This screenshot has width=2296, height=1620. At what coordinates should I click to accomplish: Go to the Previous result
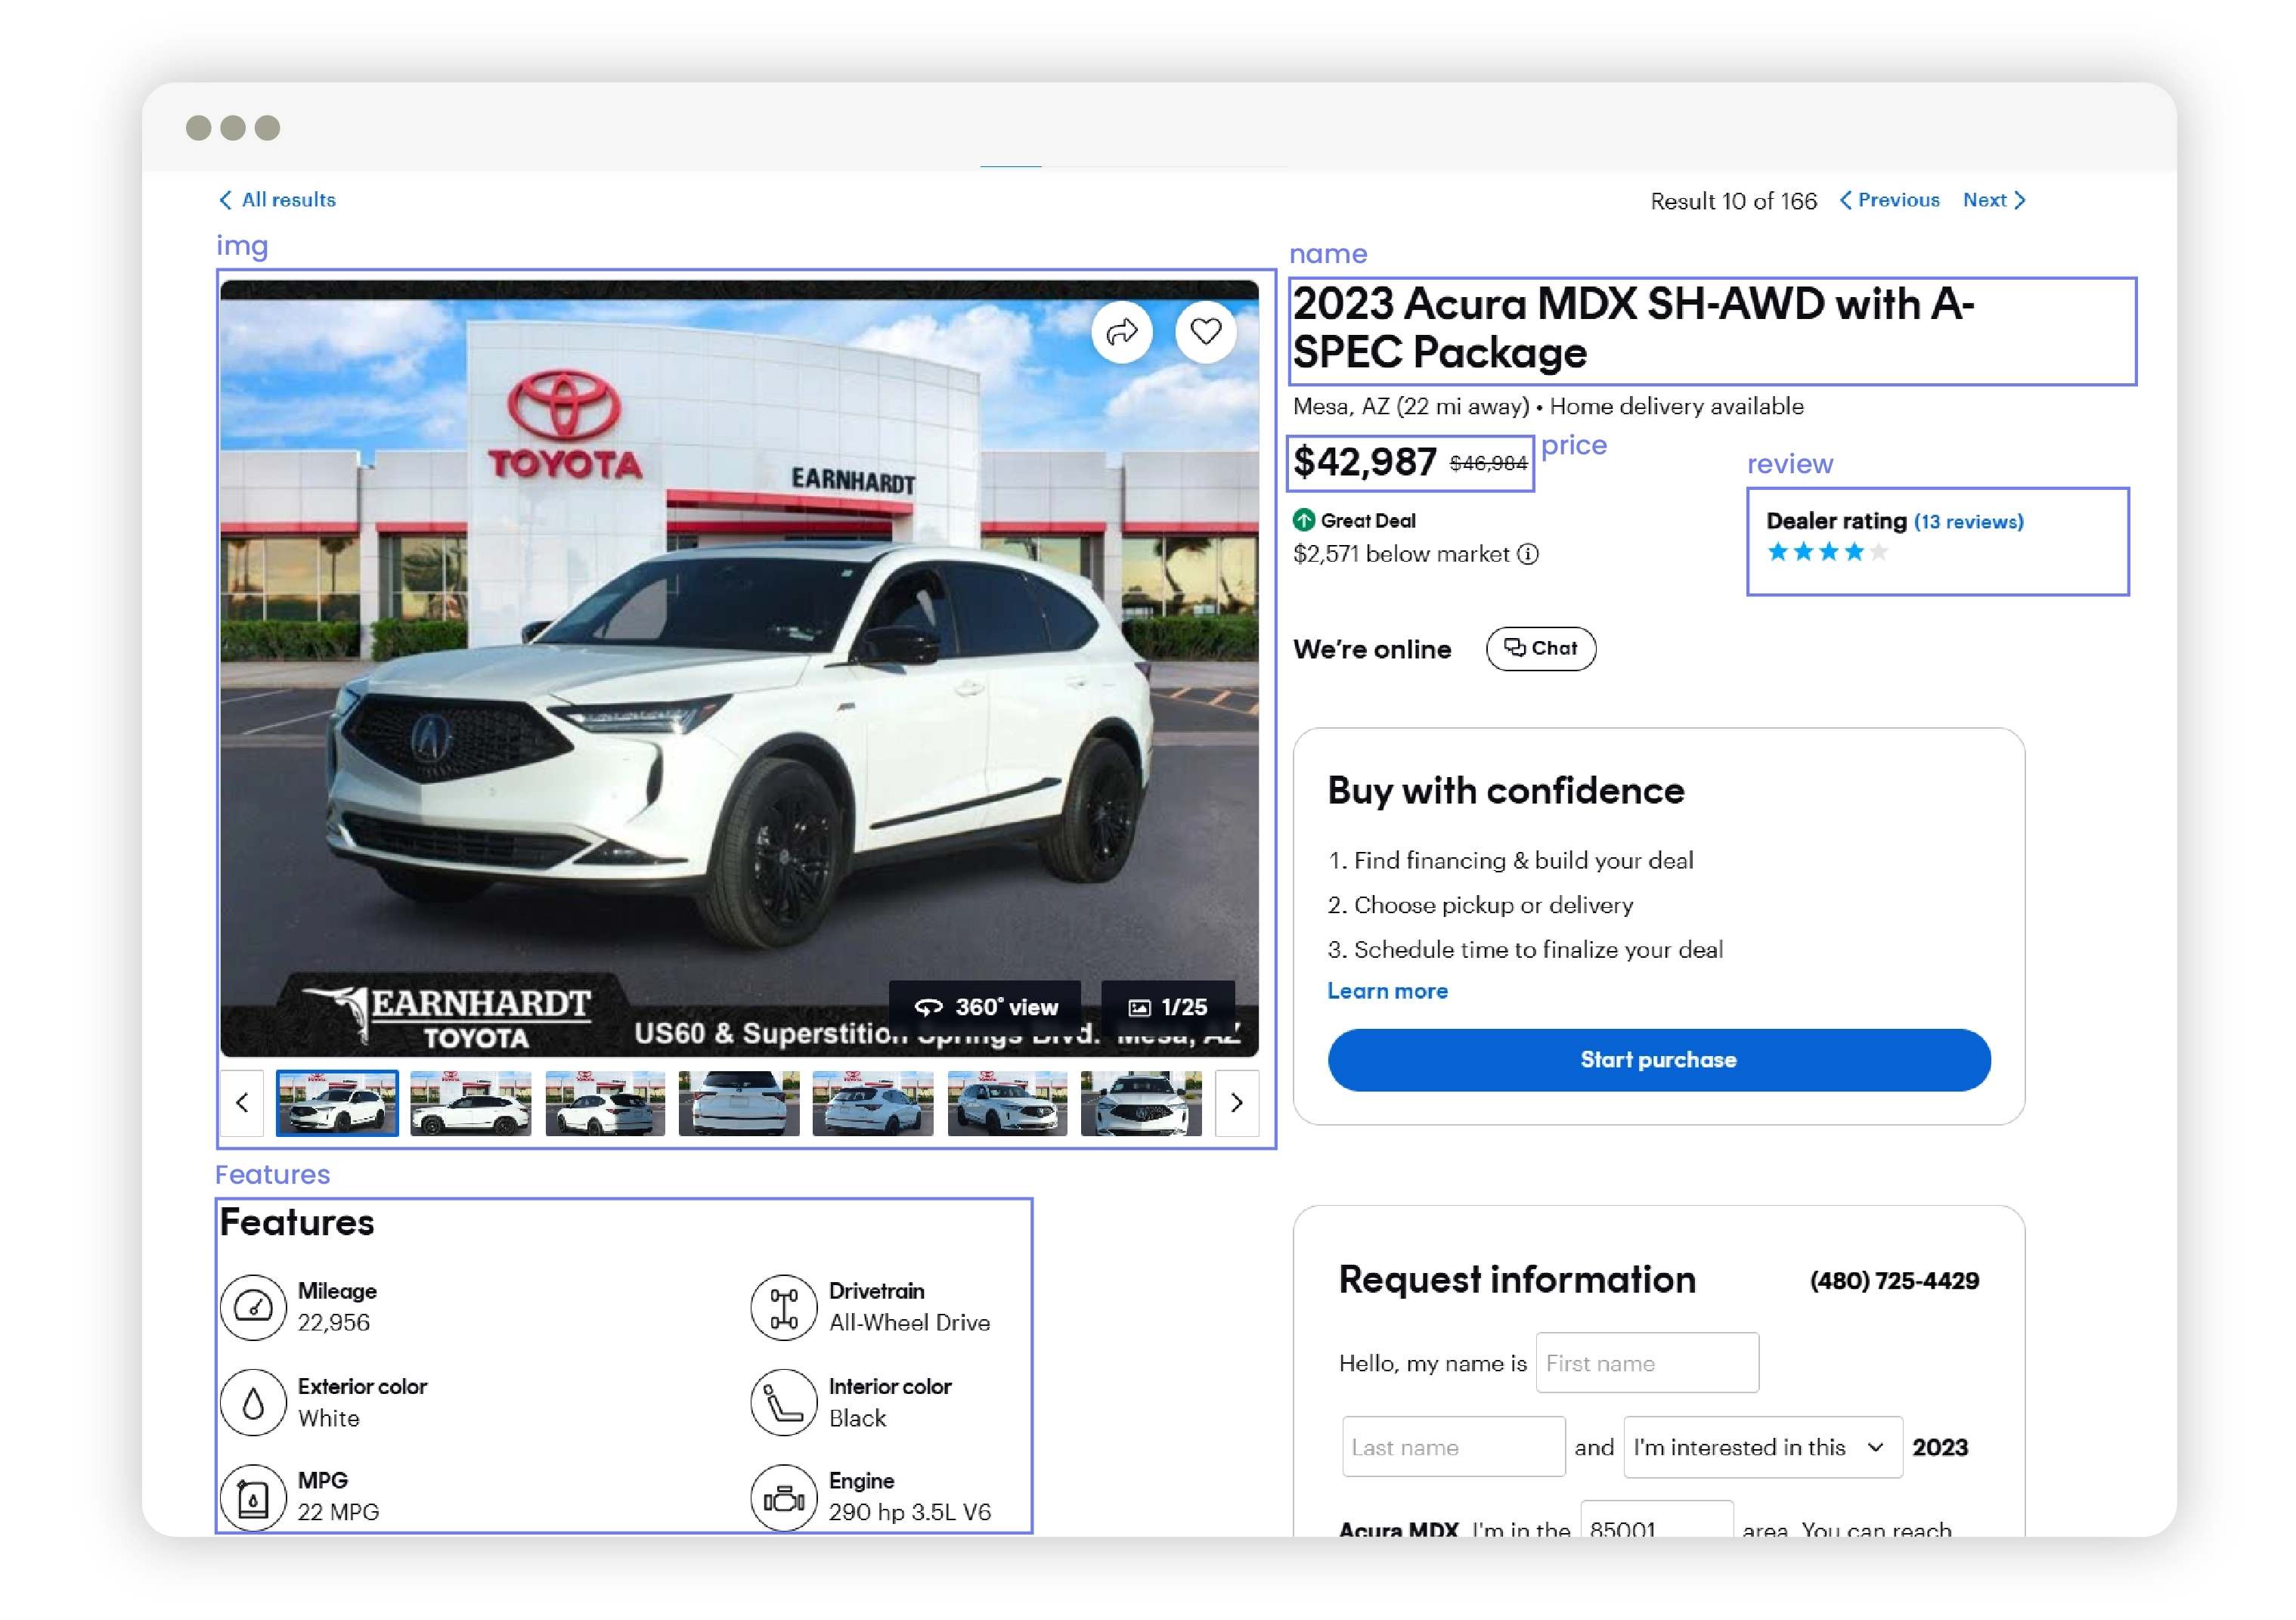1889,200
